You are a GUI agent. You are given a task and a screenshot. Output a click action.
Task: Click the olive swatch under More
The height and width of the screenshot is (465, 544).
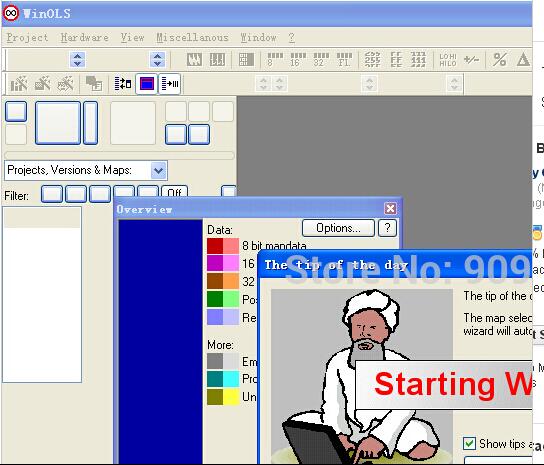tap(215, 397)
